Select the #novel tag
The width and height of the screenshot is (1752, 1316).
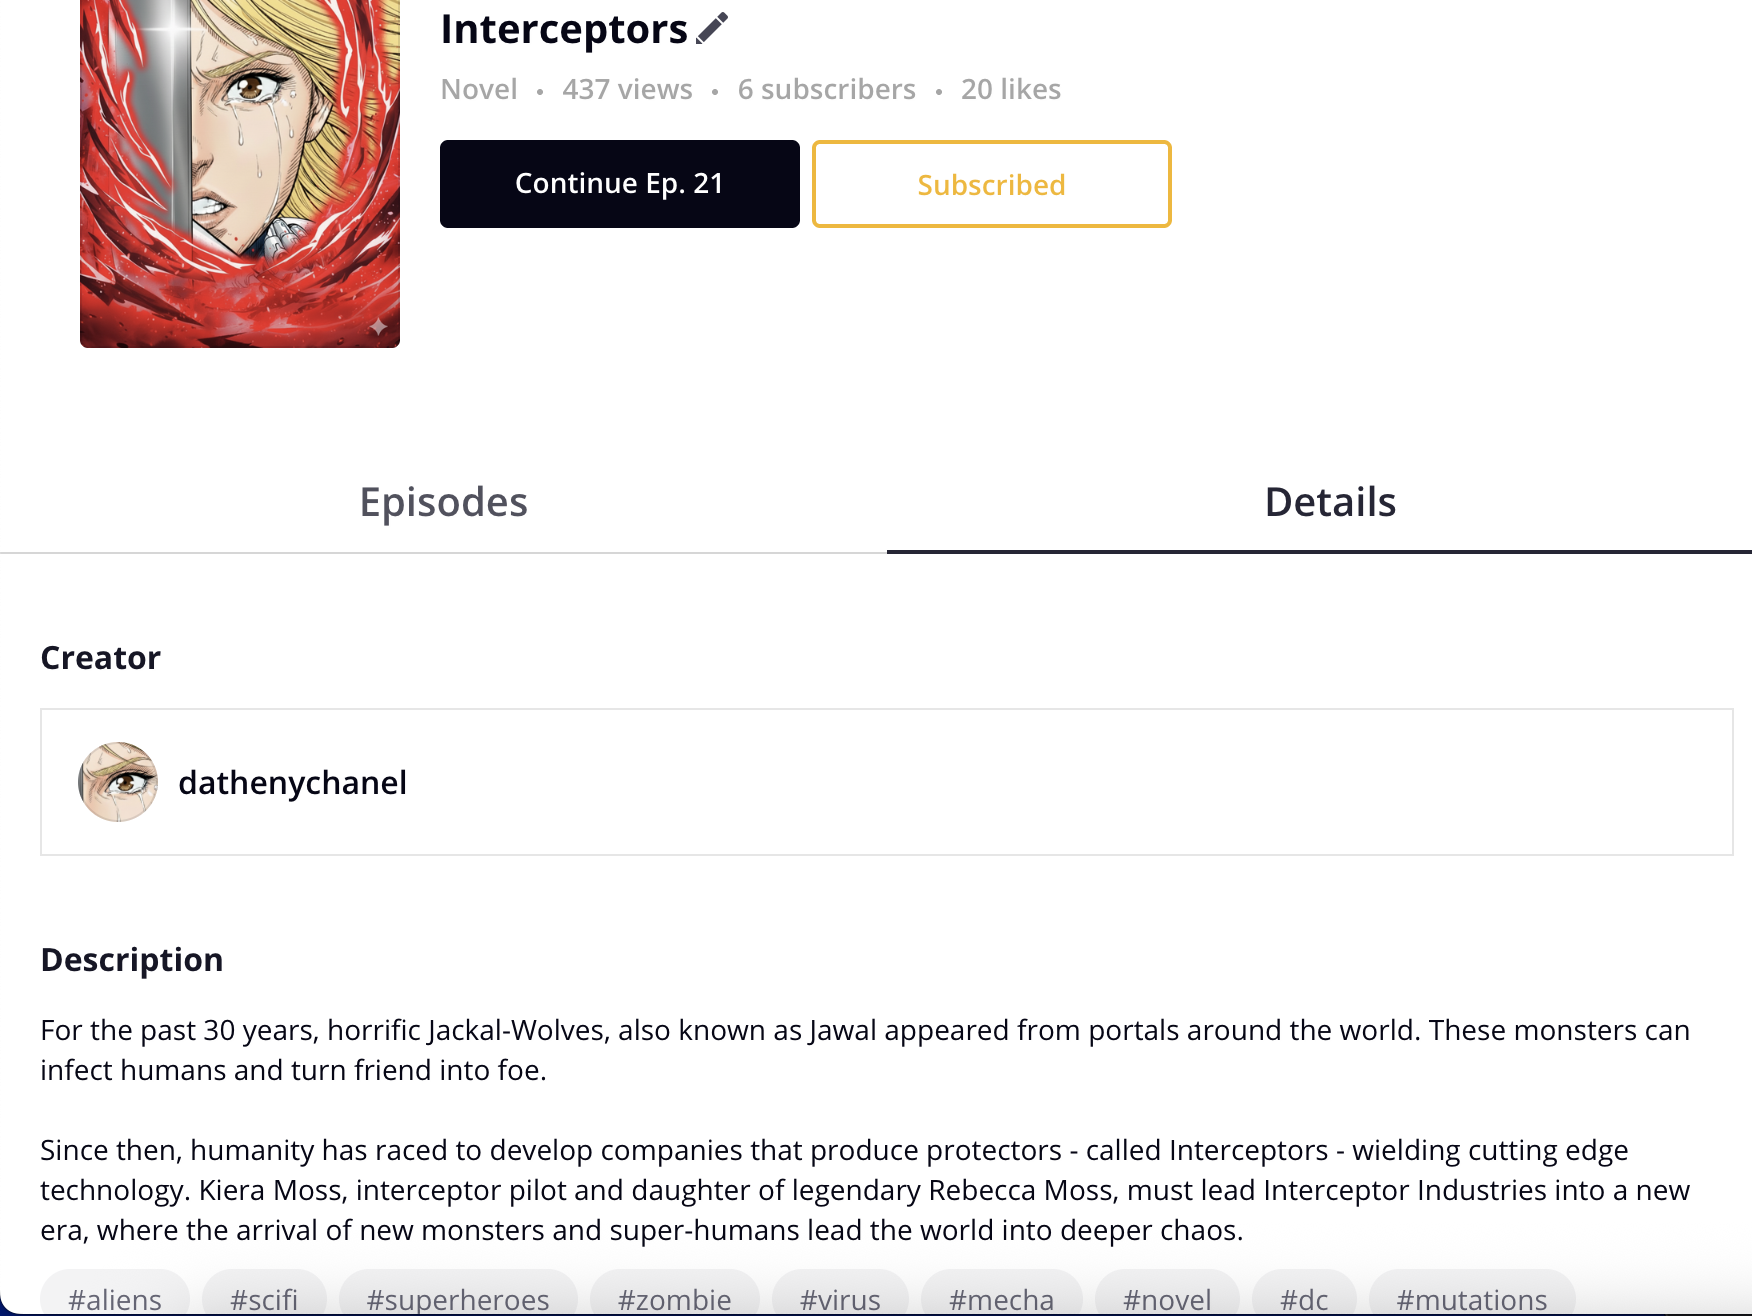(1167, 1298)
